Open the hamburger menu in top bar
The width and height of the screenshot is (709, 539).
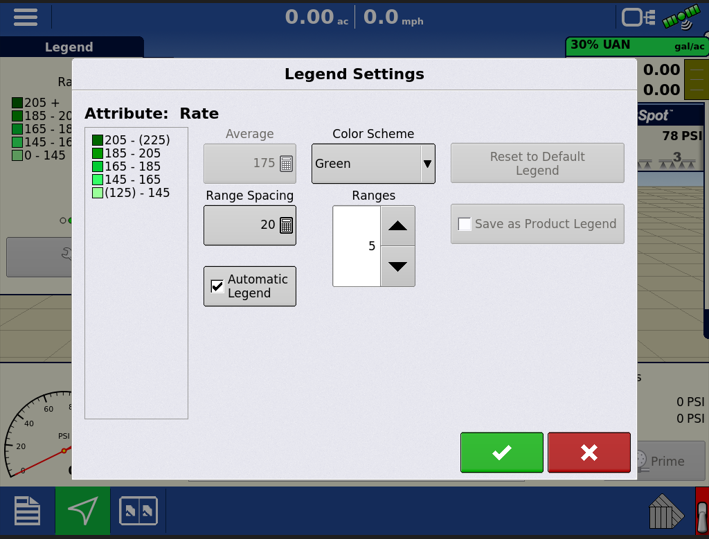[x=25, y=17]
